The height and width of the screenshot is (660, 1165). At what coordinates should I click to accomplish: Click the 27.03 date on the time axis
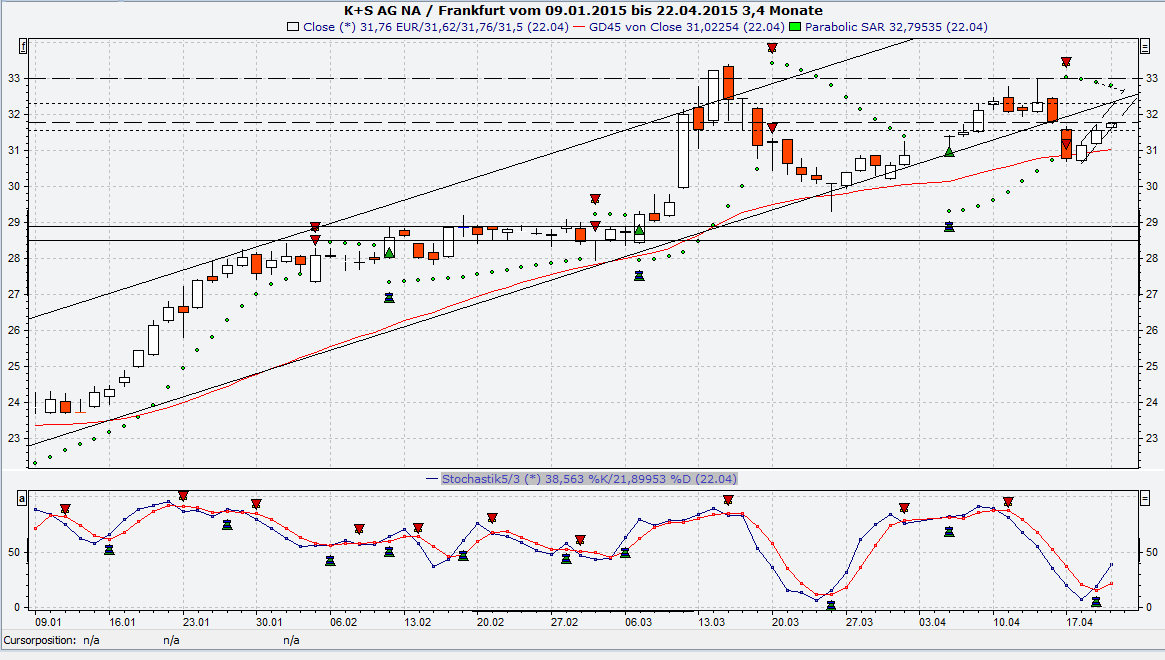(x=858, y=622)
